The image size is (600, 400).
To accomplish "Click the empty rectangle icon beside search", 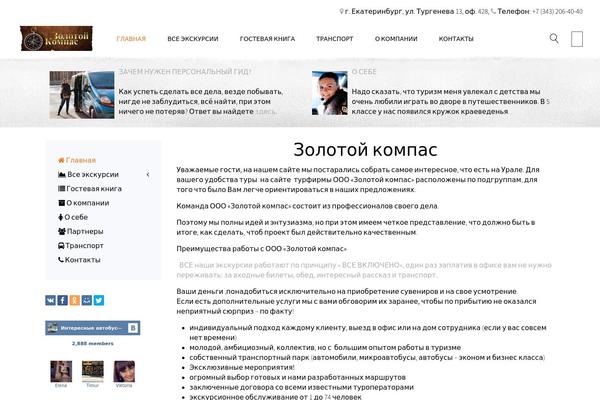I will click(577, 39).
